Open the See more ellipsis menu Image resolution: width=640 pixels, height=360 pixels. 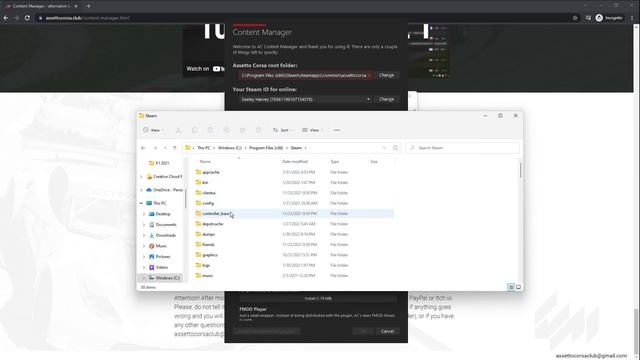pos(337,130)
